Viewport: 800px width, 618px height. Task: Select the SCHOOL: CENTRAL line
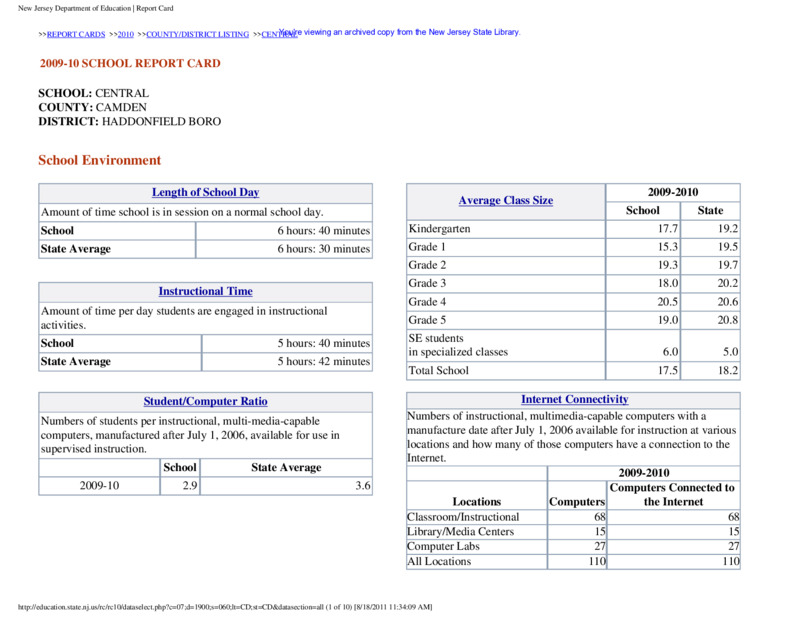point(94,93)
